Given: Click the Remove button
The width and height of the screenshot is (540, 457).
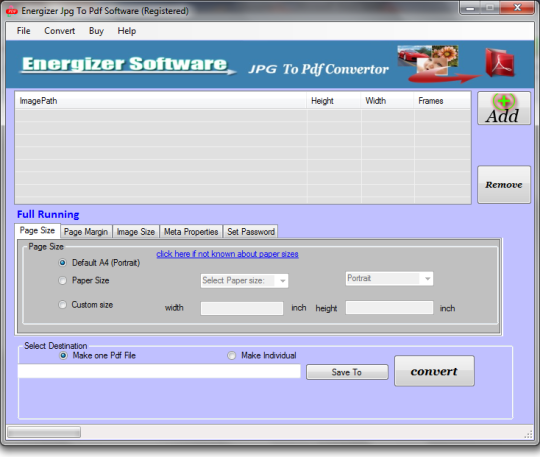Looking at the screenshot, I should [x=504, y=185].
